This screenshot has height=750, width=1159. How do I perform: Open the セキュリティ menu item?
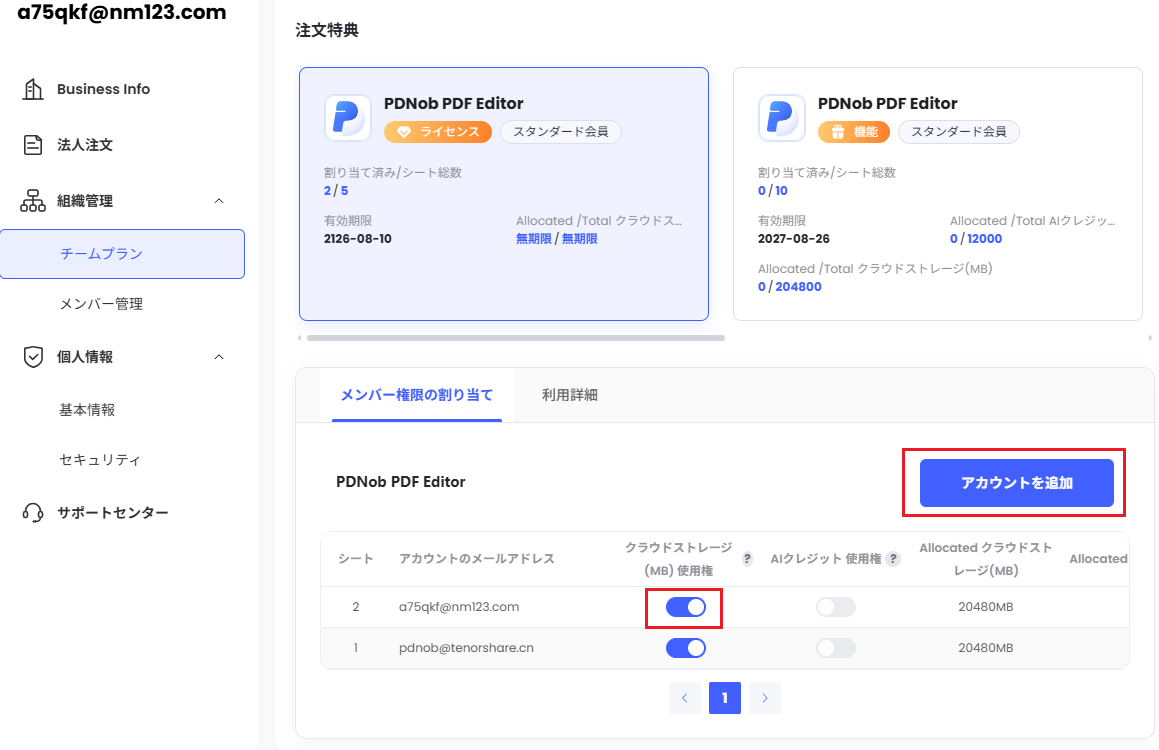tap(100, 460)
